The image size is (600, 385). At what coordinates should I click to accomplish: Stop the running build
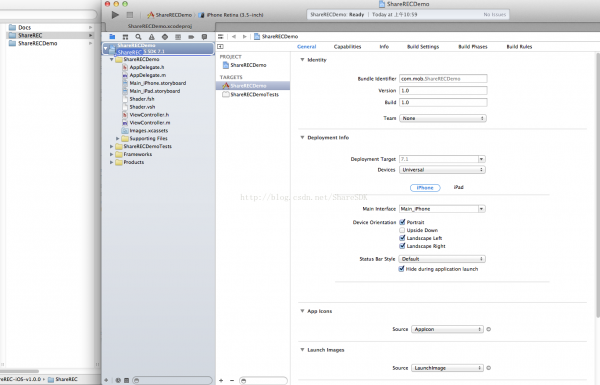[130, 15]
